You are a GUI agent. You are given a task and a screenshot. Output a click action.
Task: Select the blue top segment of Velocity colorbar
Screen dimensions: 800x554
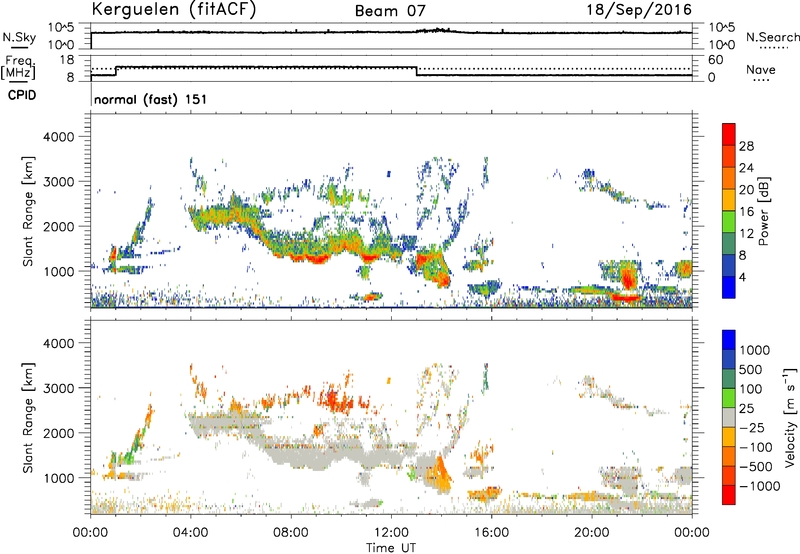point(729,340)
